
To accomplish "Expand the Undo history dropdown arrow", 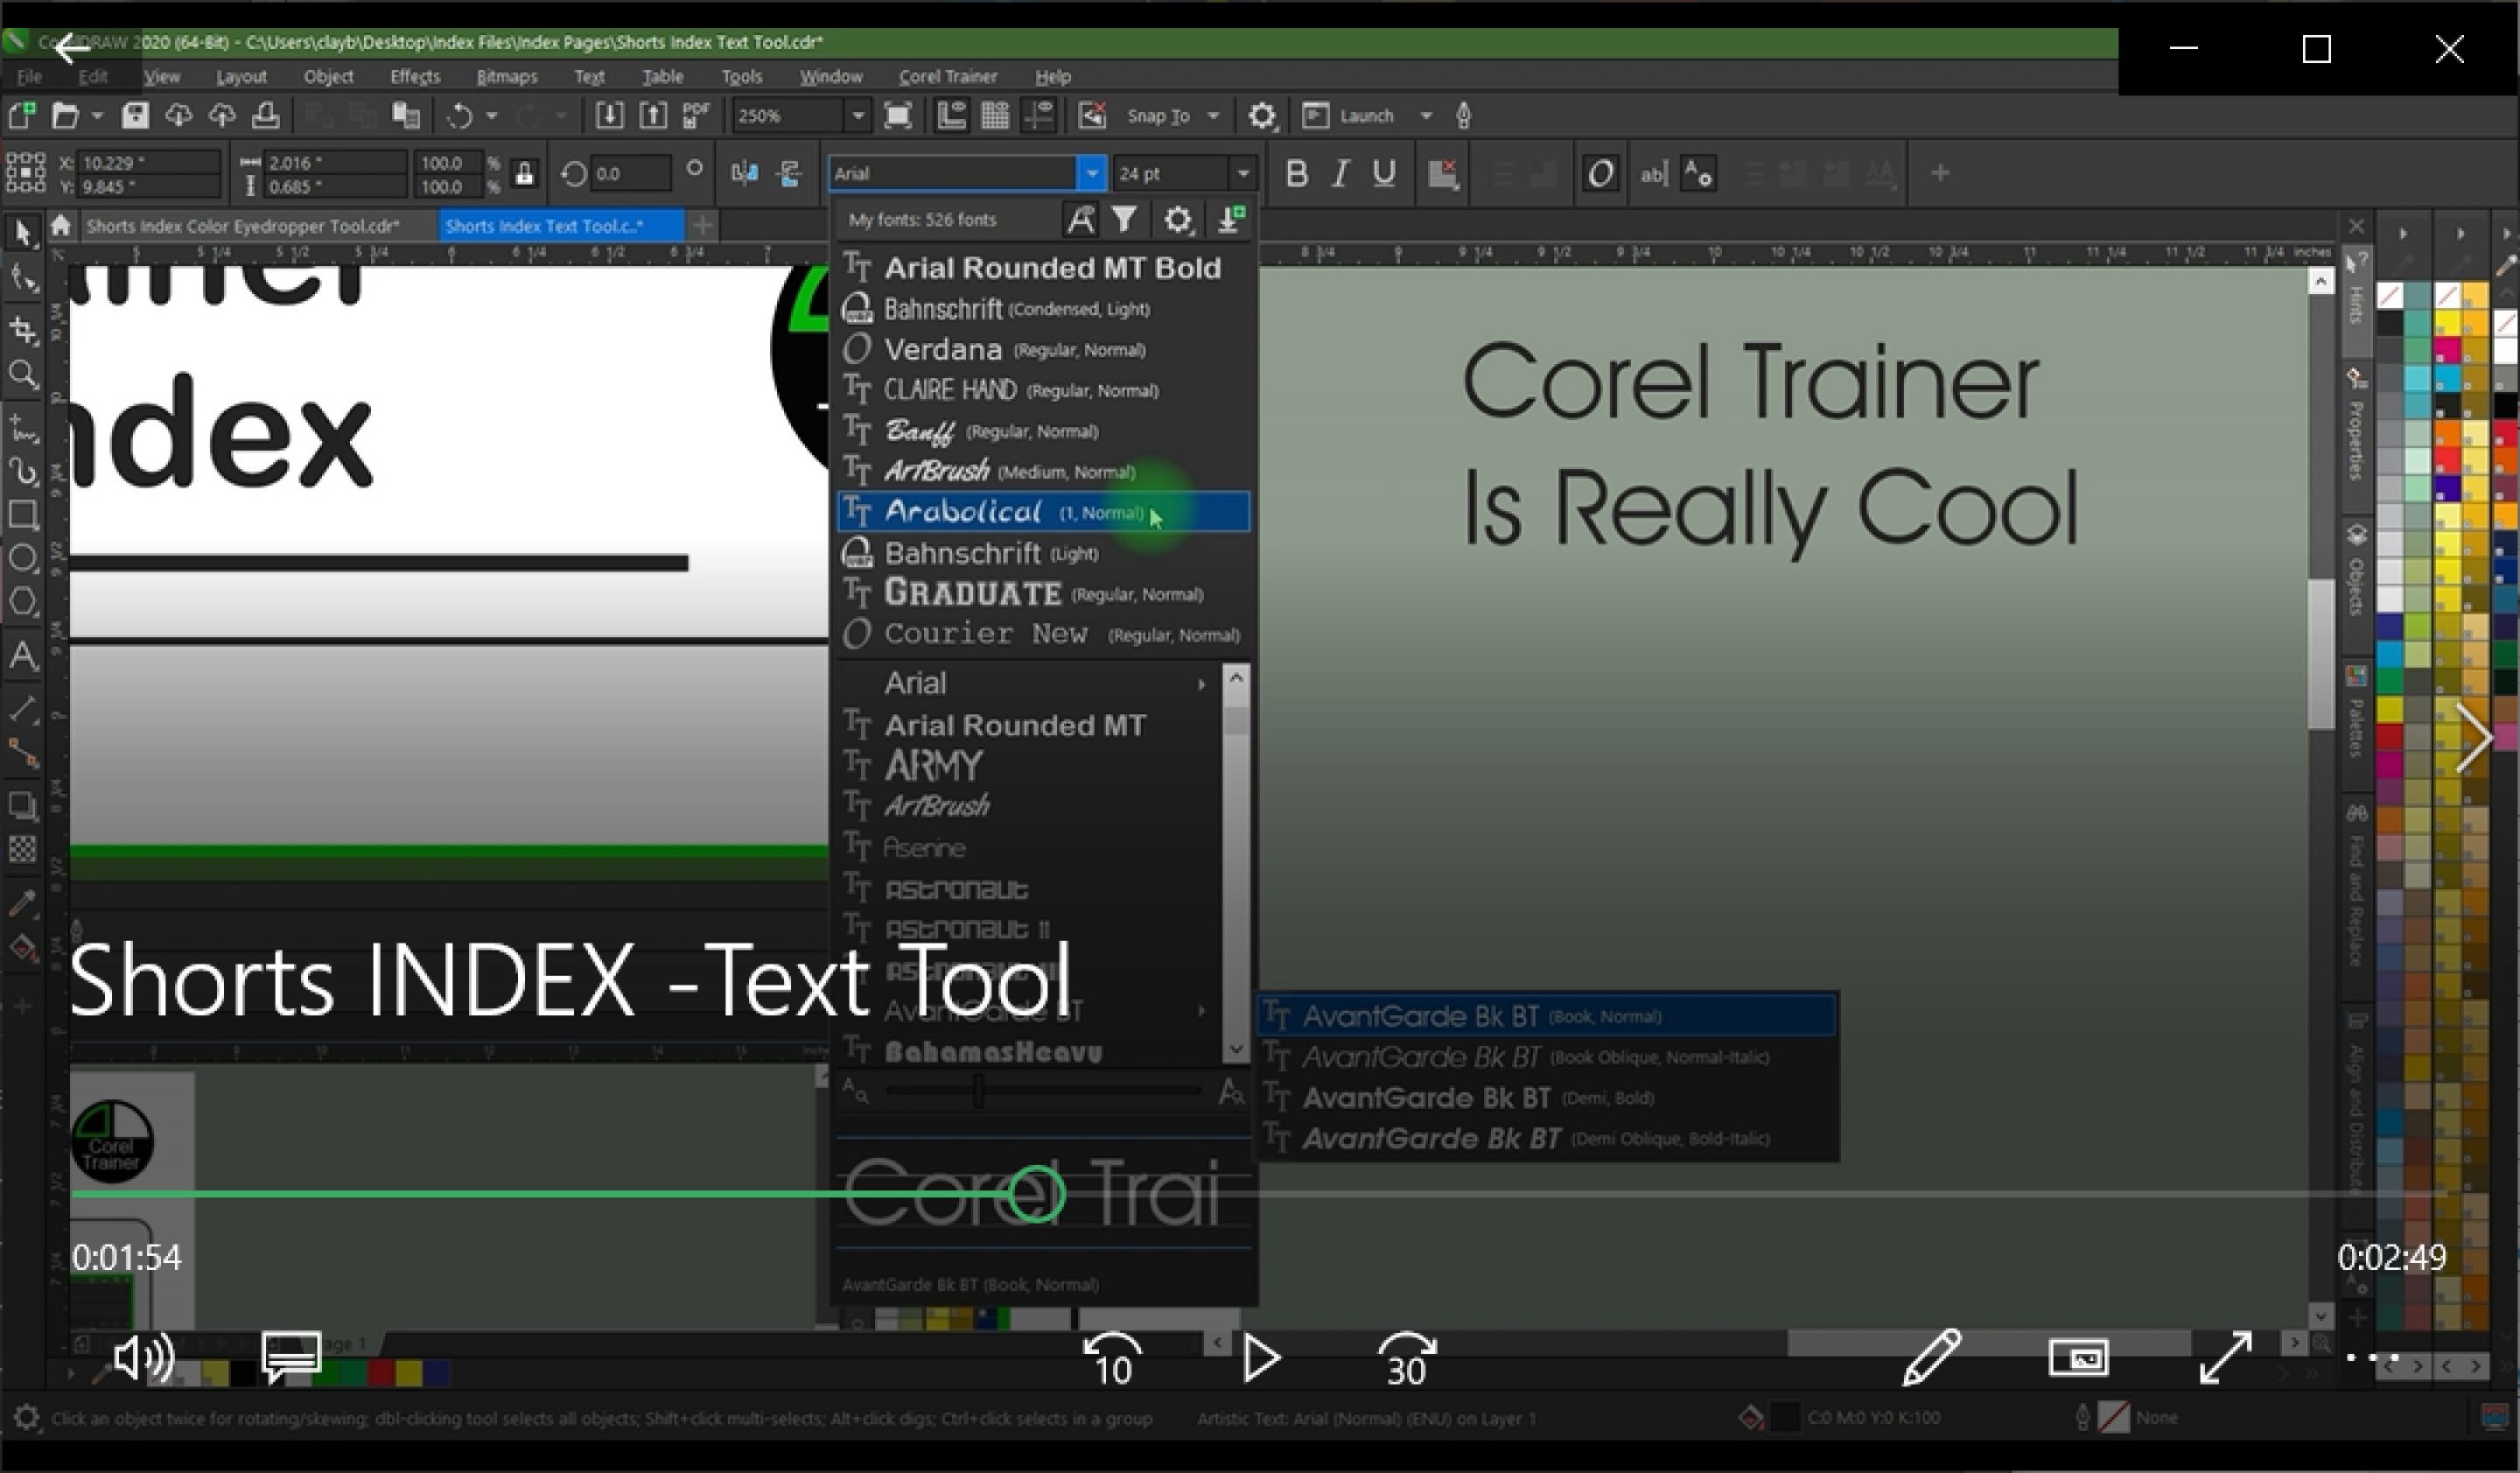I will pos(491,116).
